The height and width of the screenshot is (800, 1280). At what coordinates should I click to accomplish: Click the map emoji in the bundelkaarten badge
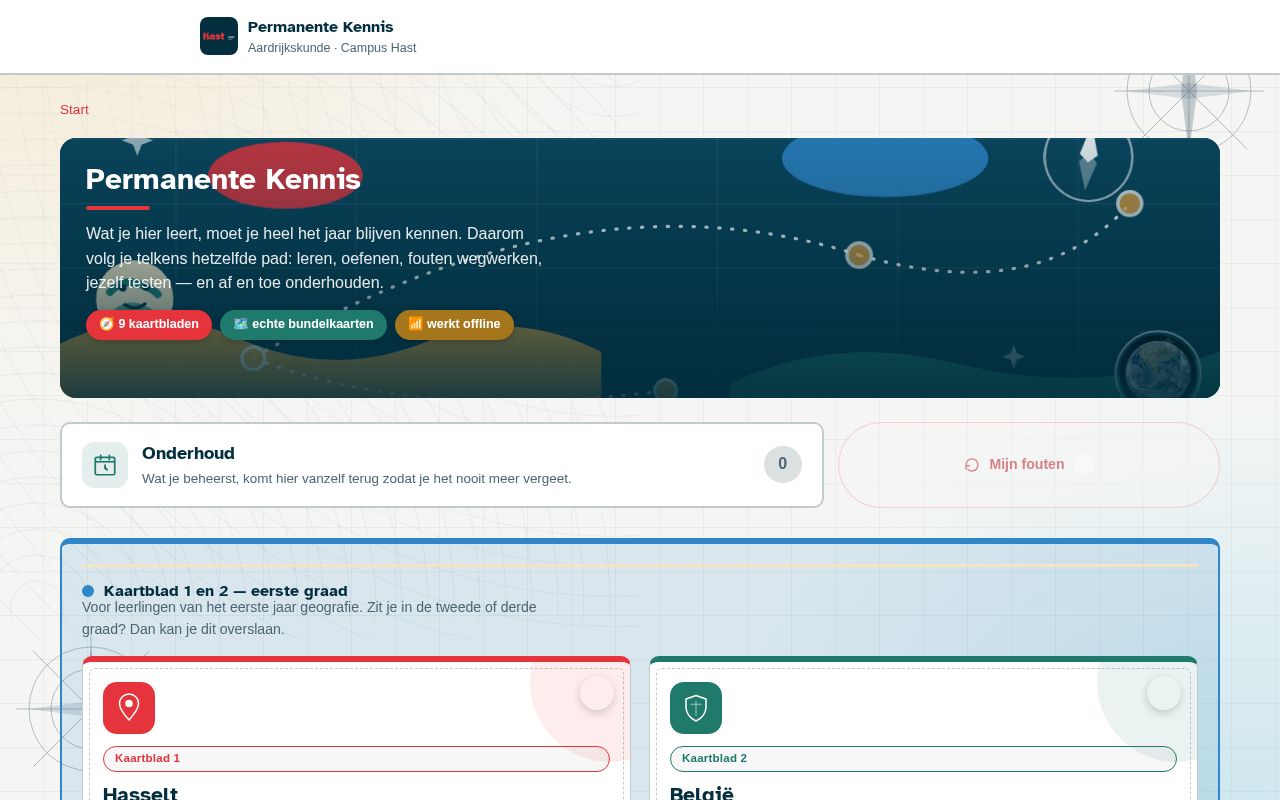tap(241, 324)
